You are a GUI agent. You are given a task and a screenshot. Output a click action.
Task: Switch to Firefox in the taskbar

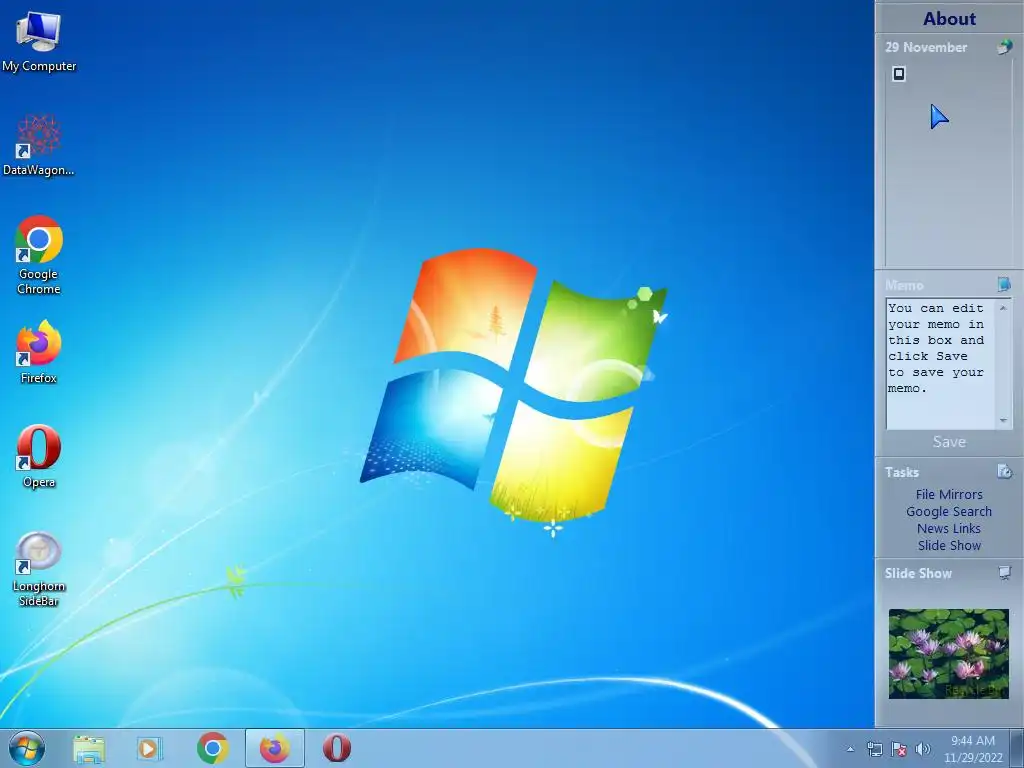(275, 748)
